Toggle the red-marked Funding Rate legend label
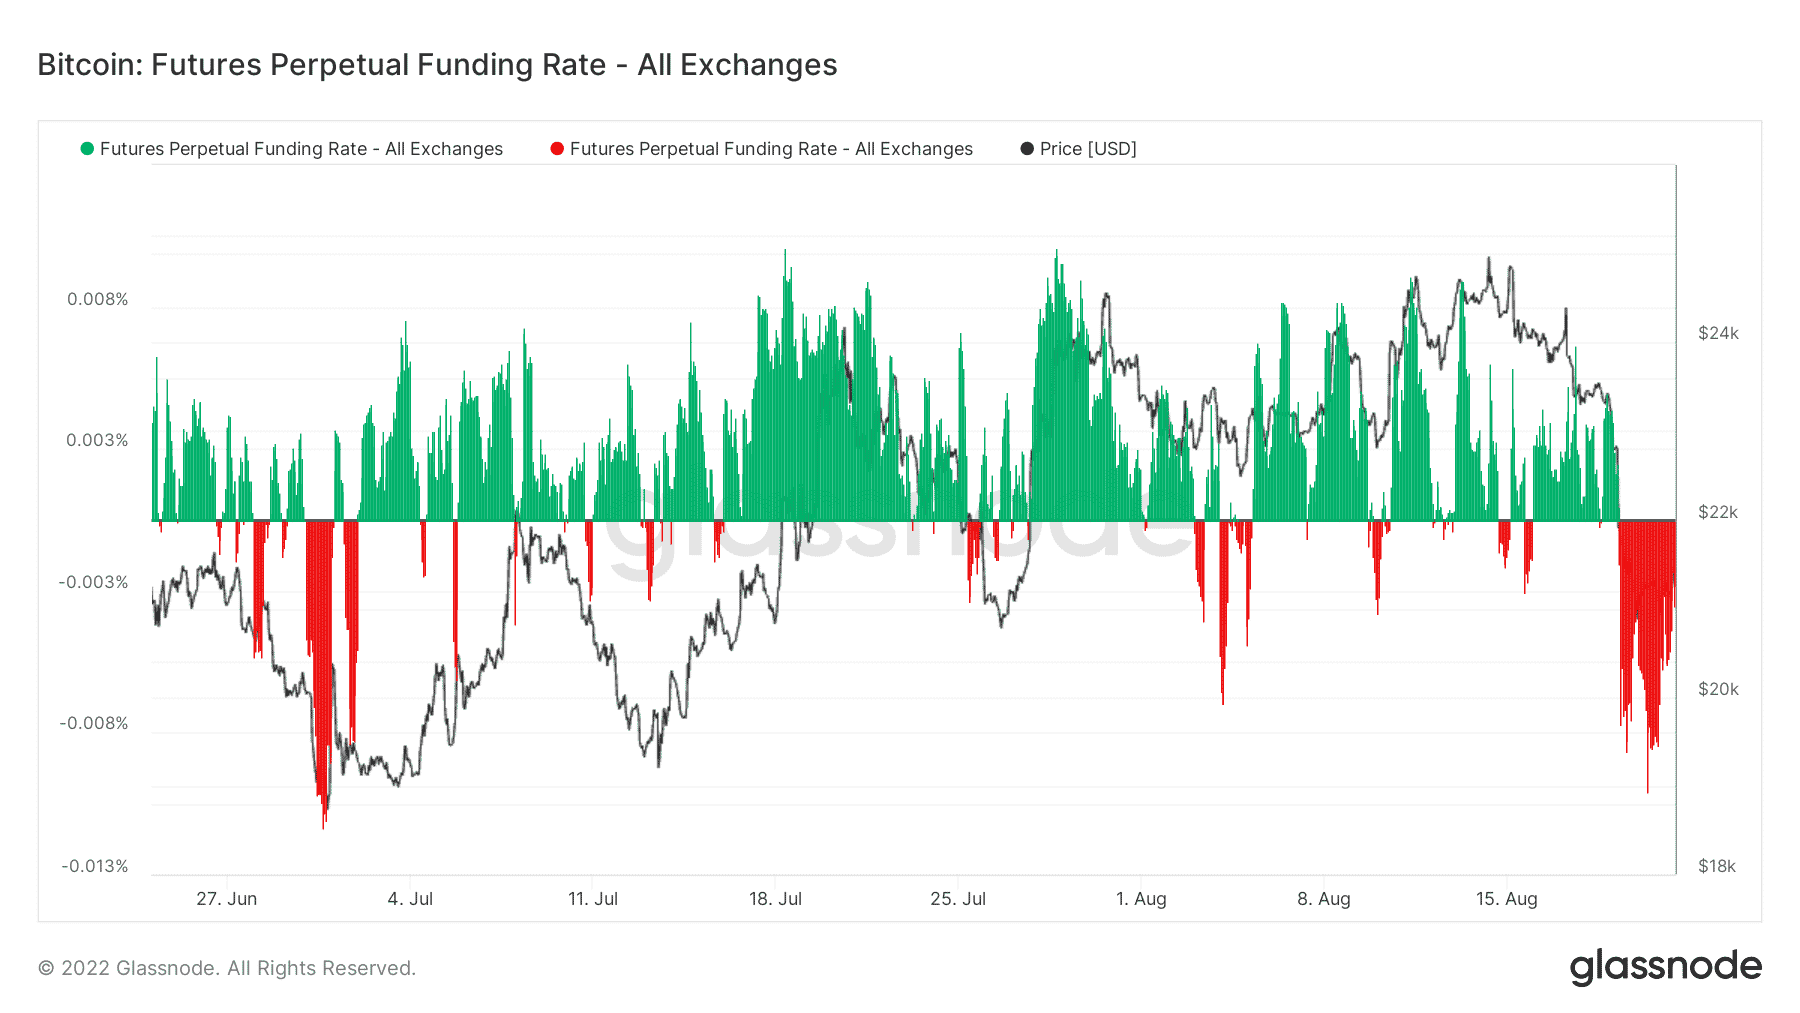 tap(771, 149)
